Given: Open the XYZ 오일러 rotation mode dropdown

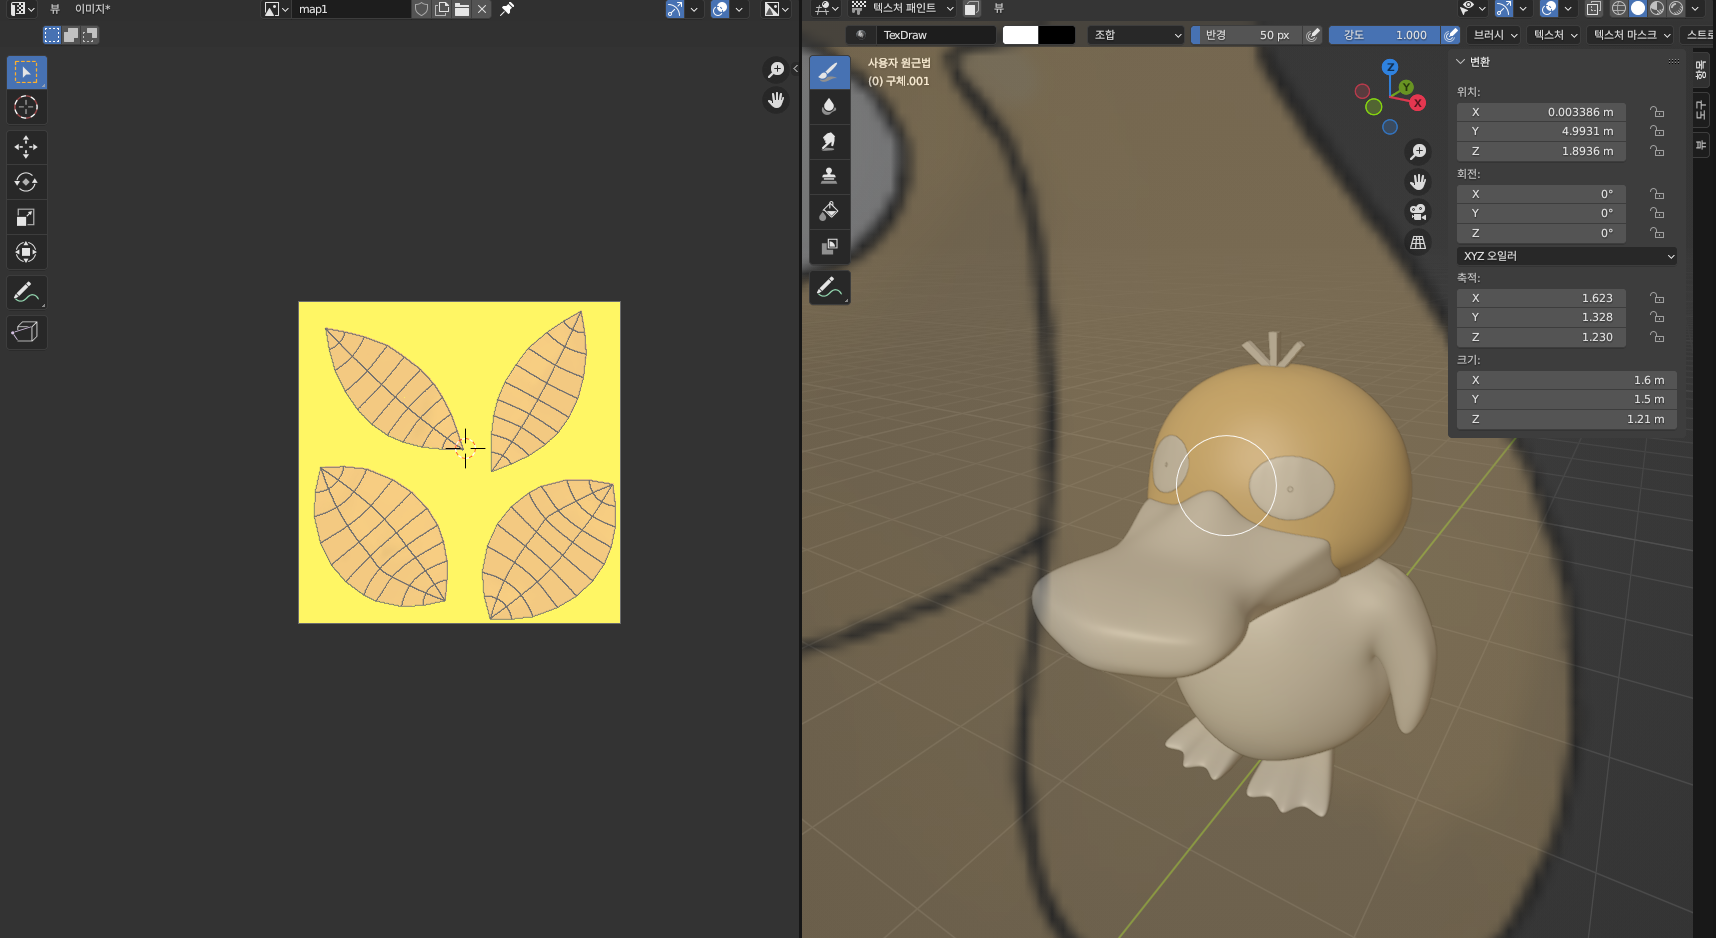Looking at the screenshot, I should click(x=1567, y=256).
